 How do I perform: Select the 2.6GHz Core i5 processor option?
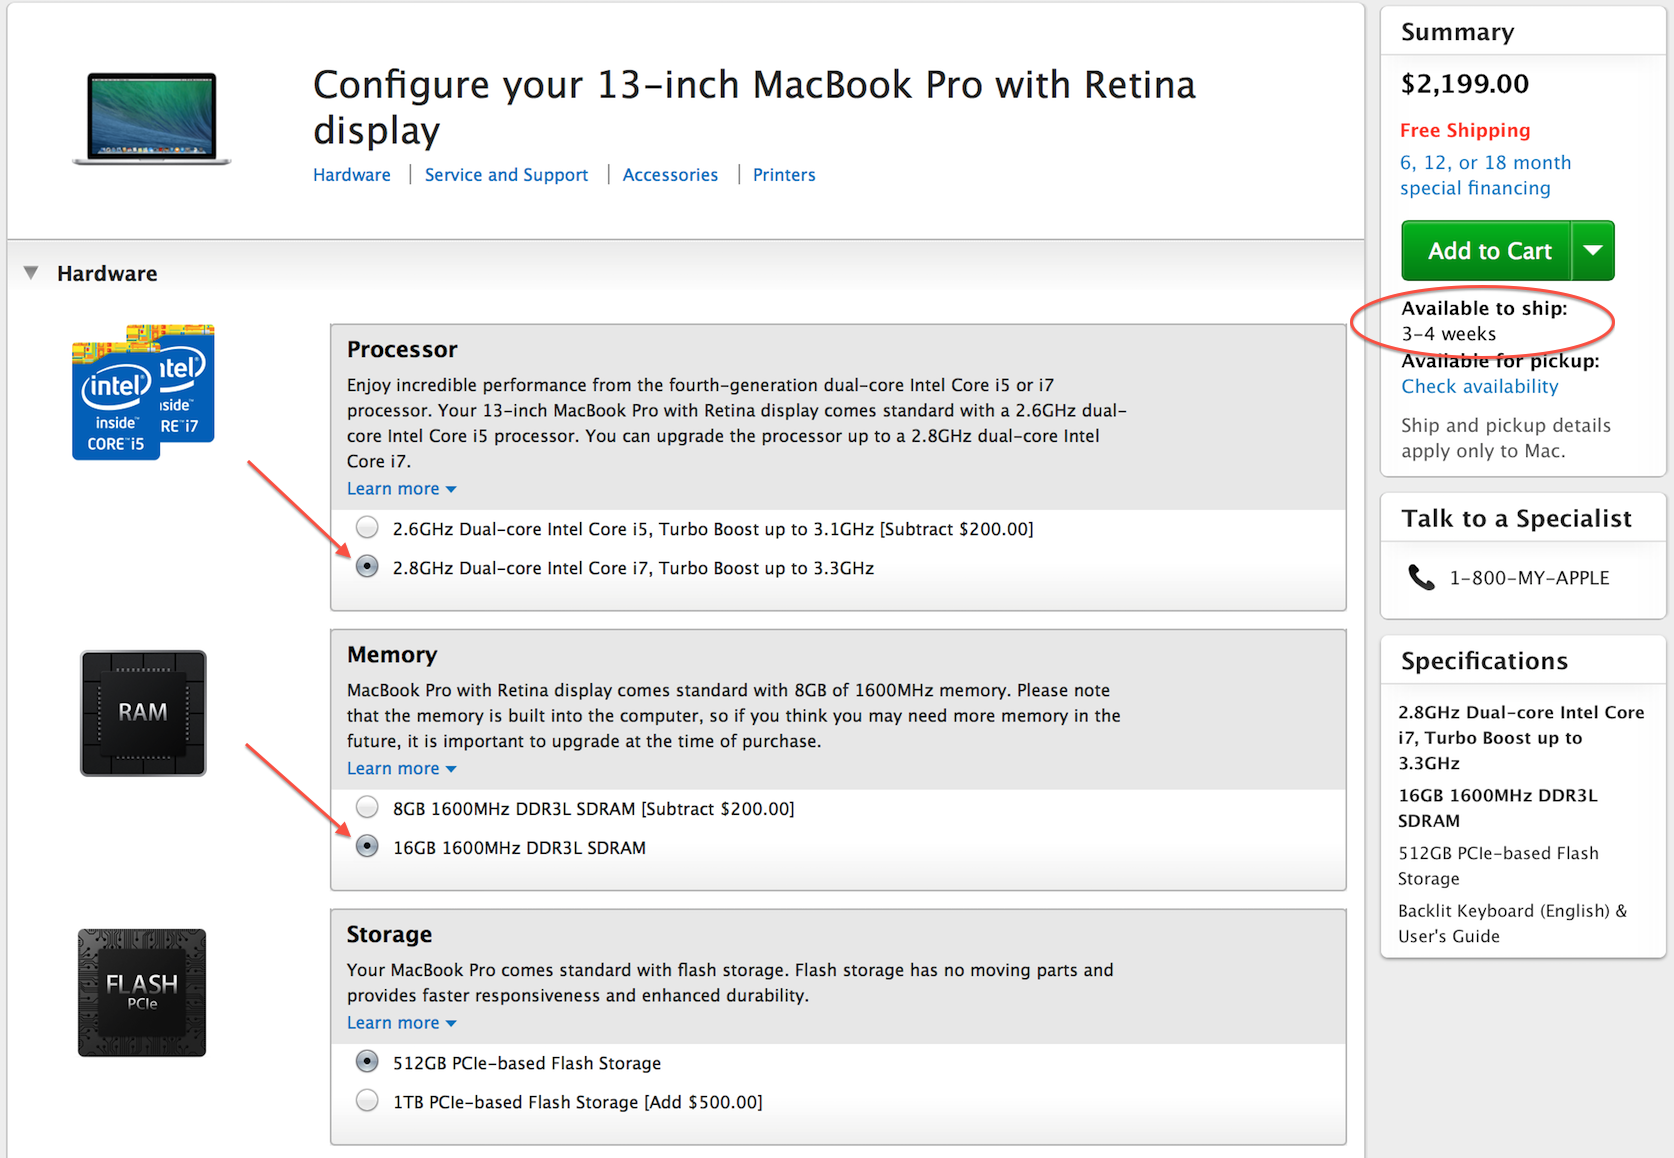pos(368,528)
